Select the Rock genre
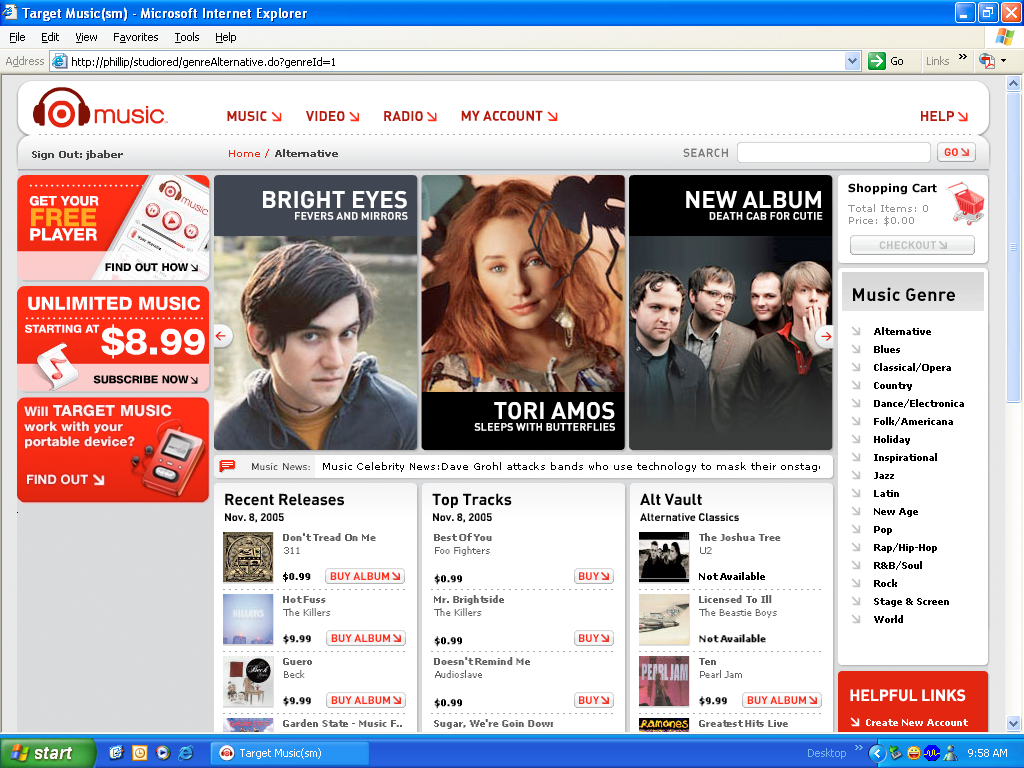 (885, 583)
